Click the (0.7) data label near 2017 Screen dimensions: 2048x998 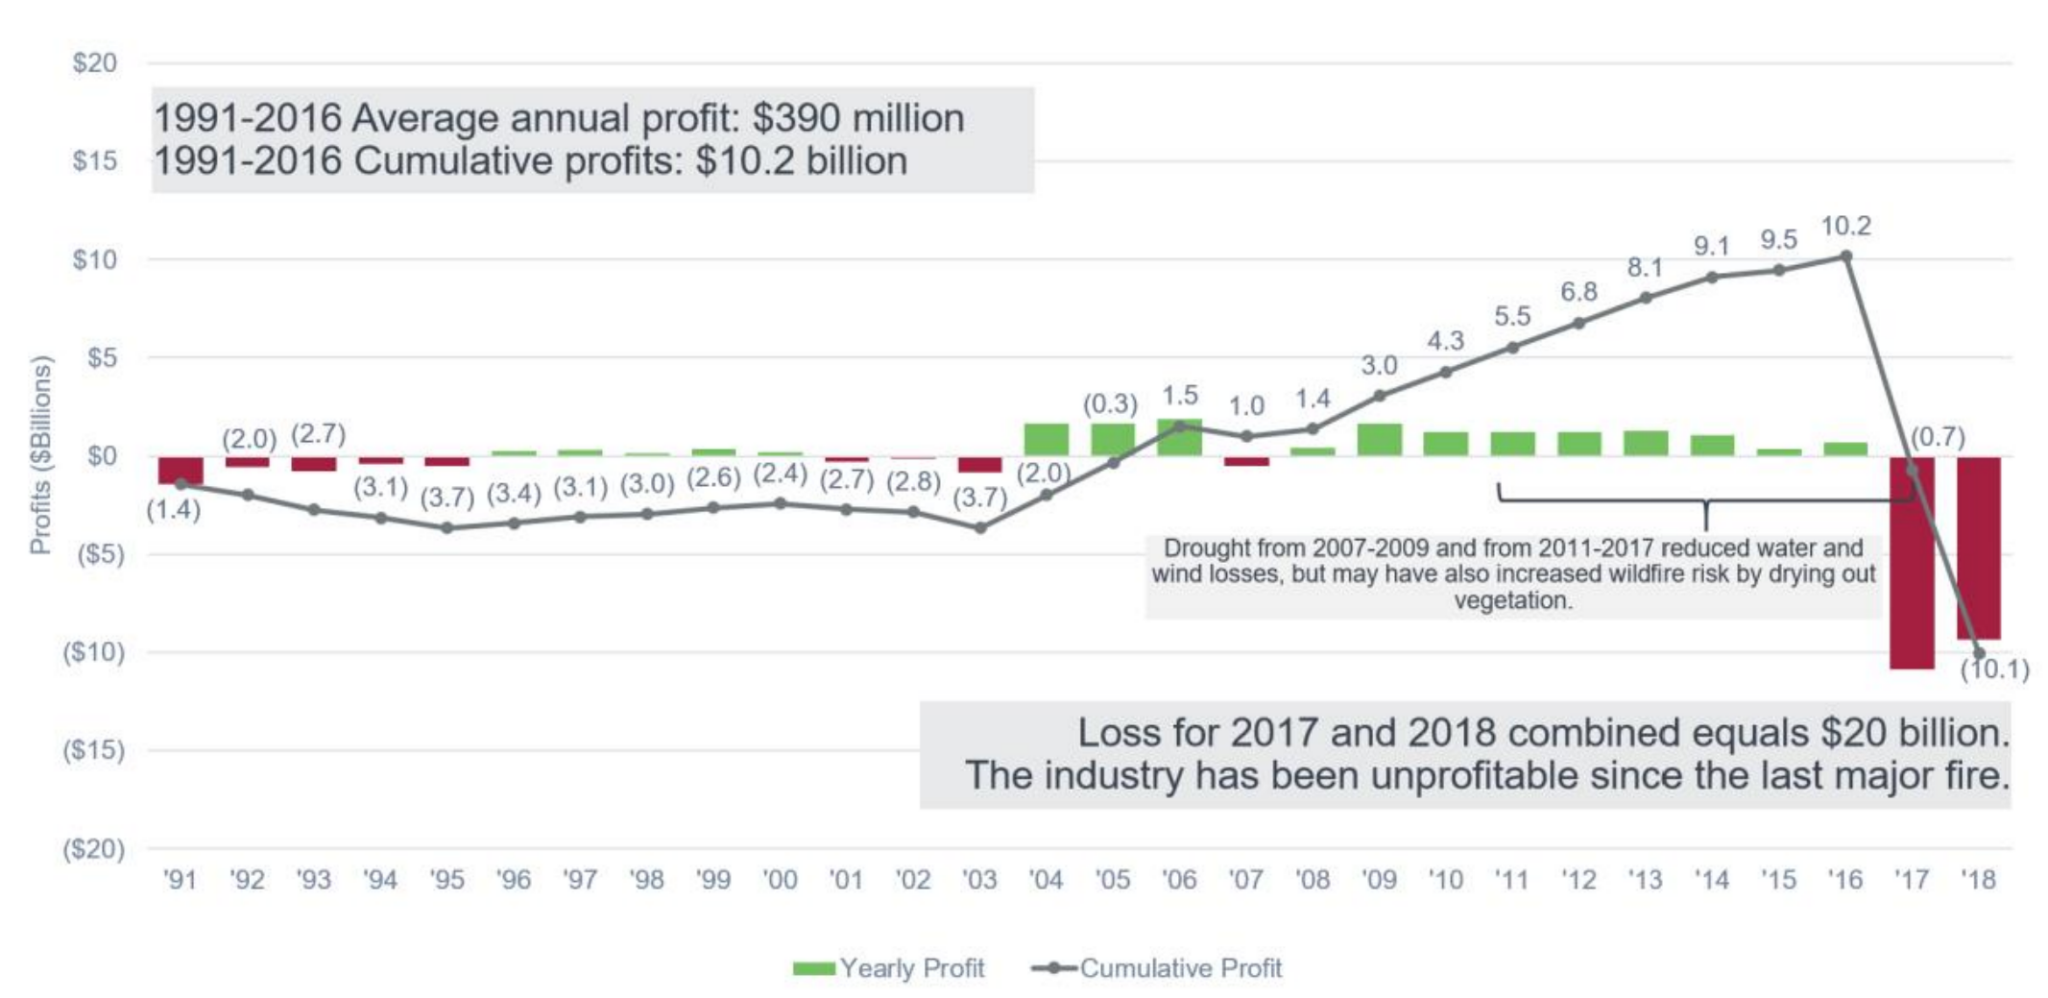click(1938, 437)
